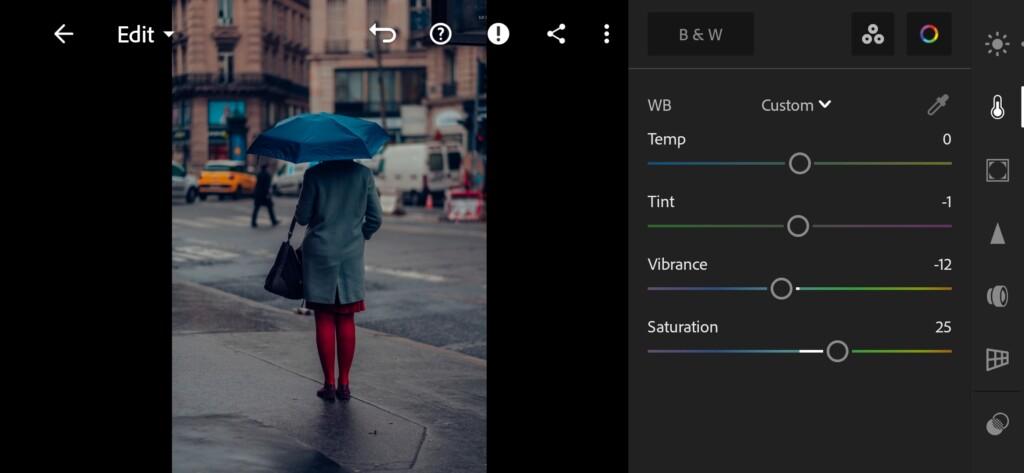Click the Saturation label
The height and width of the screenshot is (473, 1024).
pyautogui.click(x=682, y=327)
